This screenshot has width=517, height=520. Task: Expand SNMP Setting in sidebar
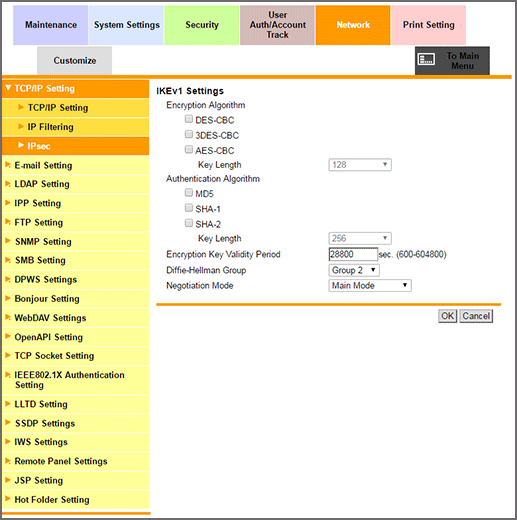[x=75, y=242]
